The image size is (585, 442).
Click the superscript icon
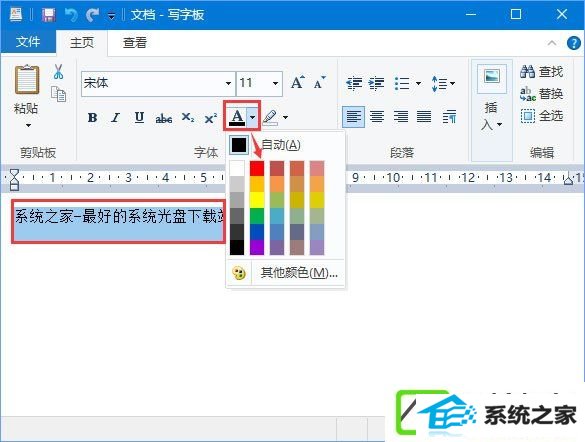[x=211, y=118]
